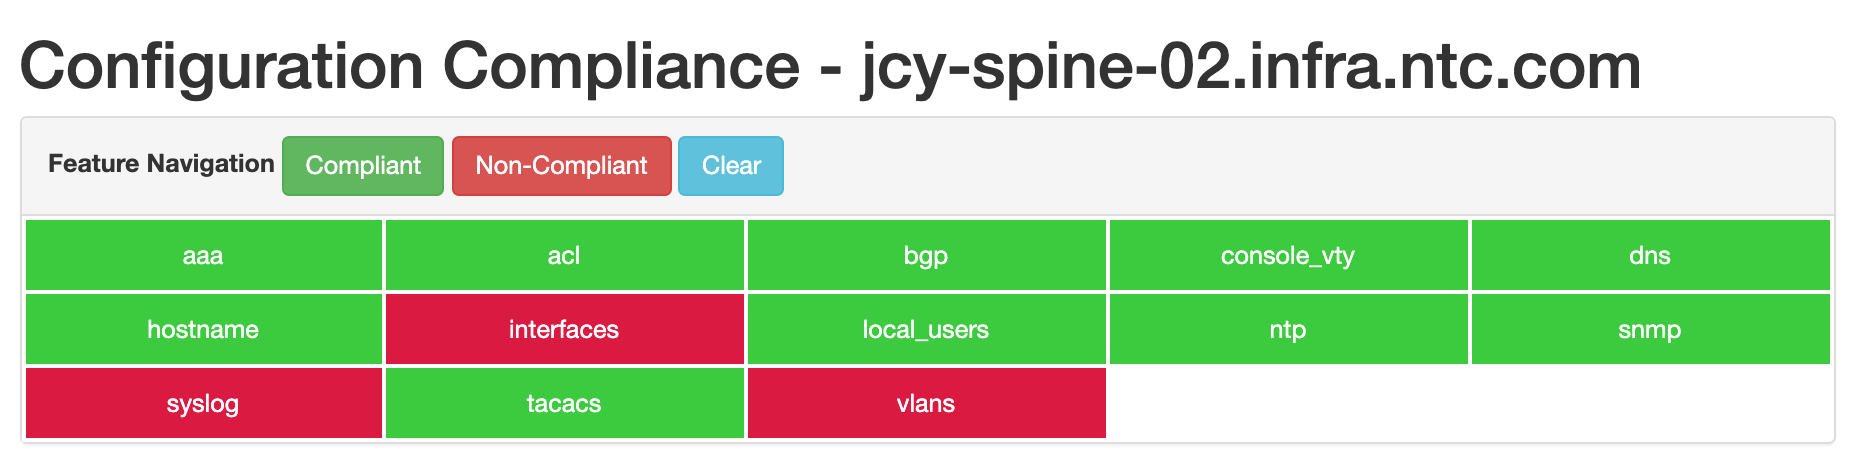View the non-compliant interfaces tile
The height and width of the screenshot is (470, 1854).
point(565,329)
